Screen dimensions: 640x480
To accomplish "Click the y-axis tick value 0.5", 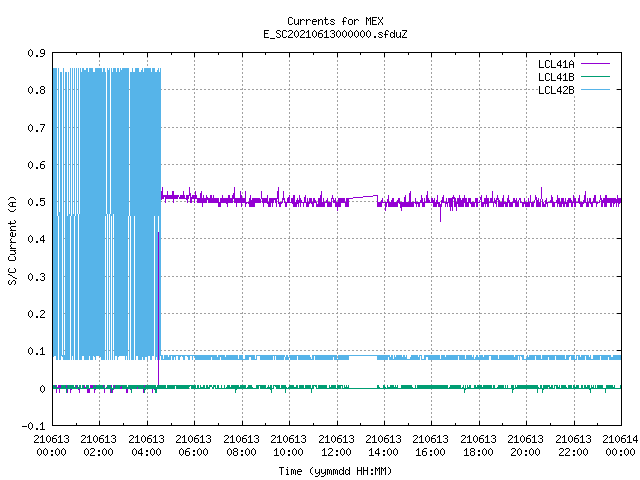I will click(x=36, y=202).
